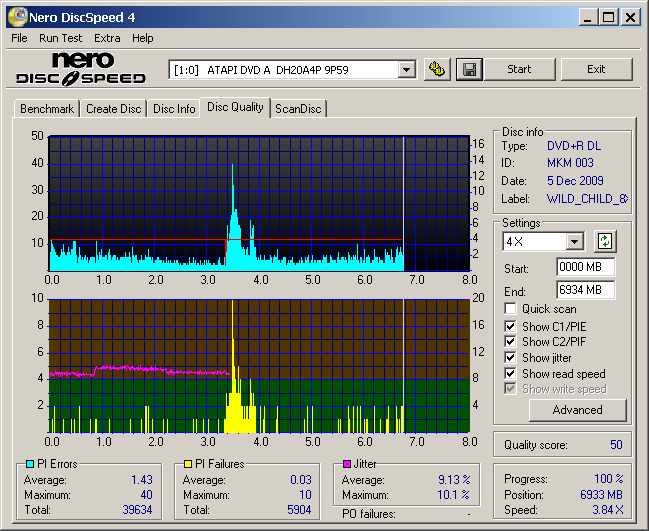Viewport: 649px width, 531px height.
Task: Click the Jitter maximum 10.1 % value
Action: coord(454,495)
